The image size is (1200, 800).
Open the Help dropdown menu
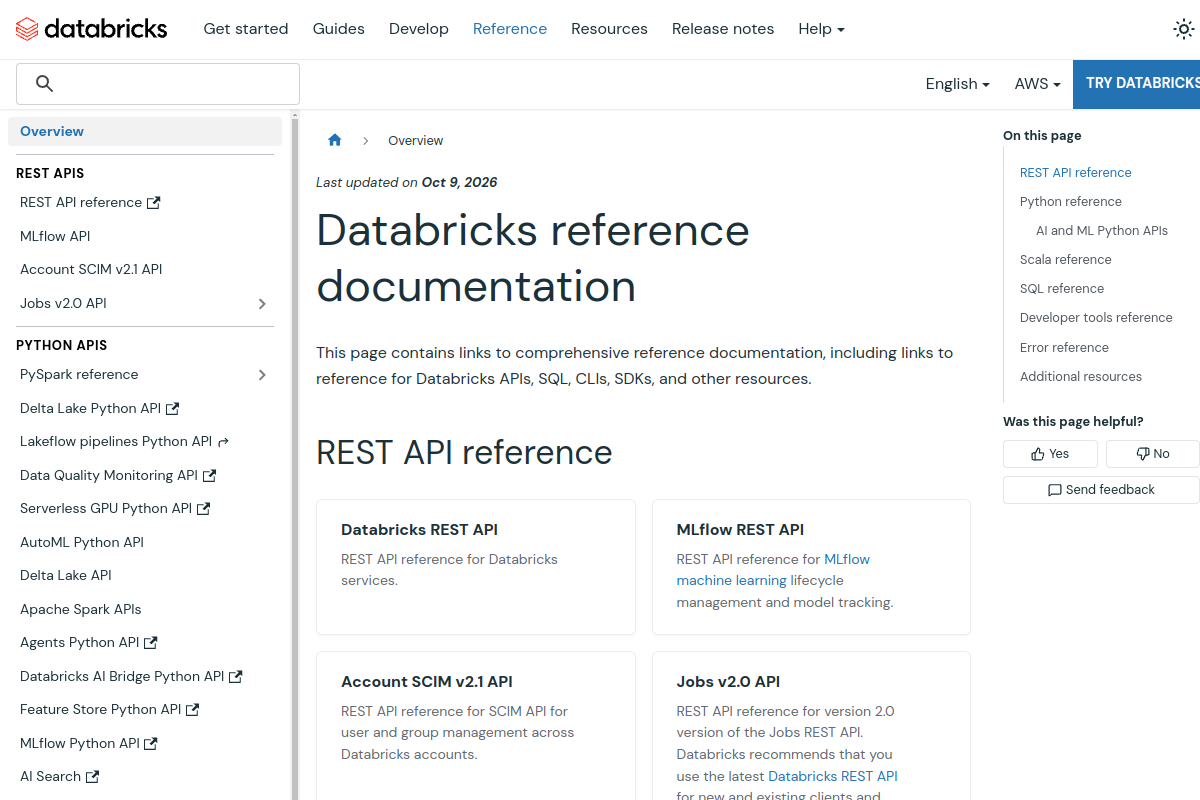click(821, 29)
